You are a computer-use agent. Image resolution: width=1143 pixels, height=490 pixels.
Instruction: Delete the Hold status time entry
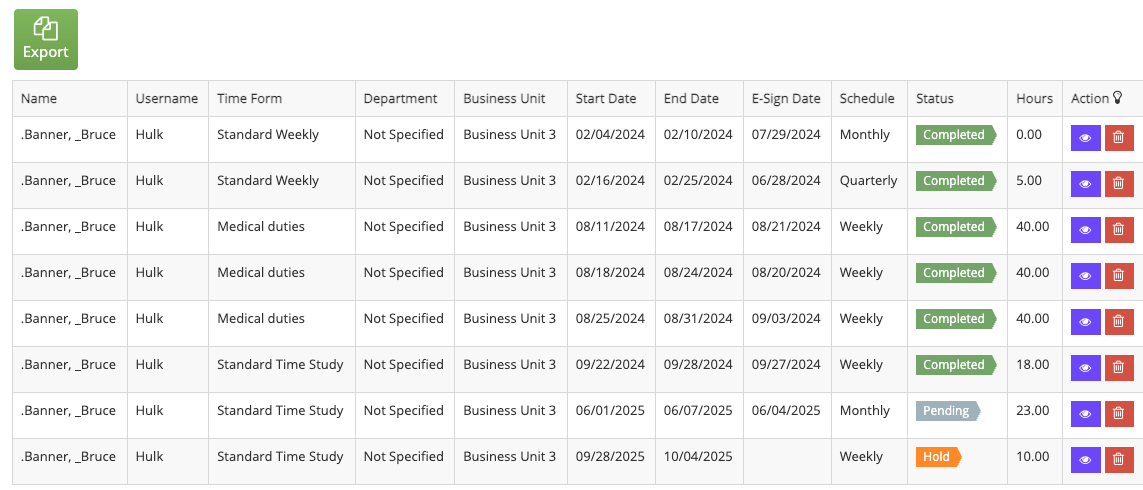click(x=1119, y=459)
